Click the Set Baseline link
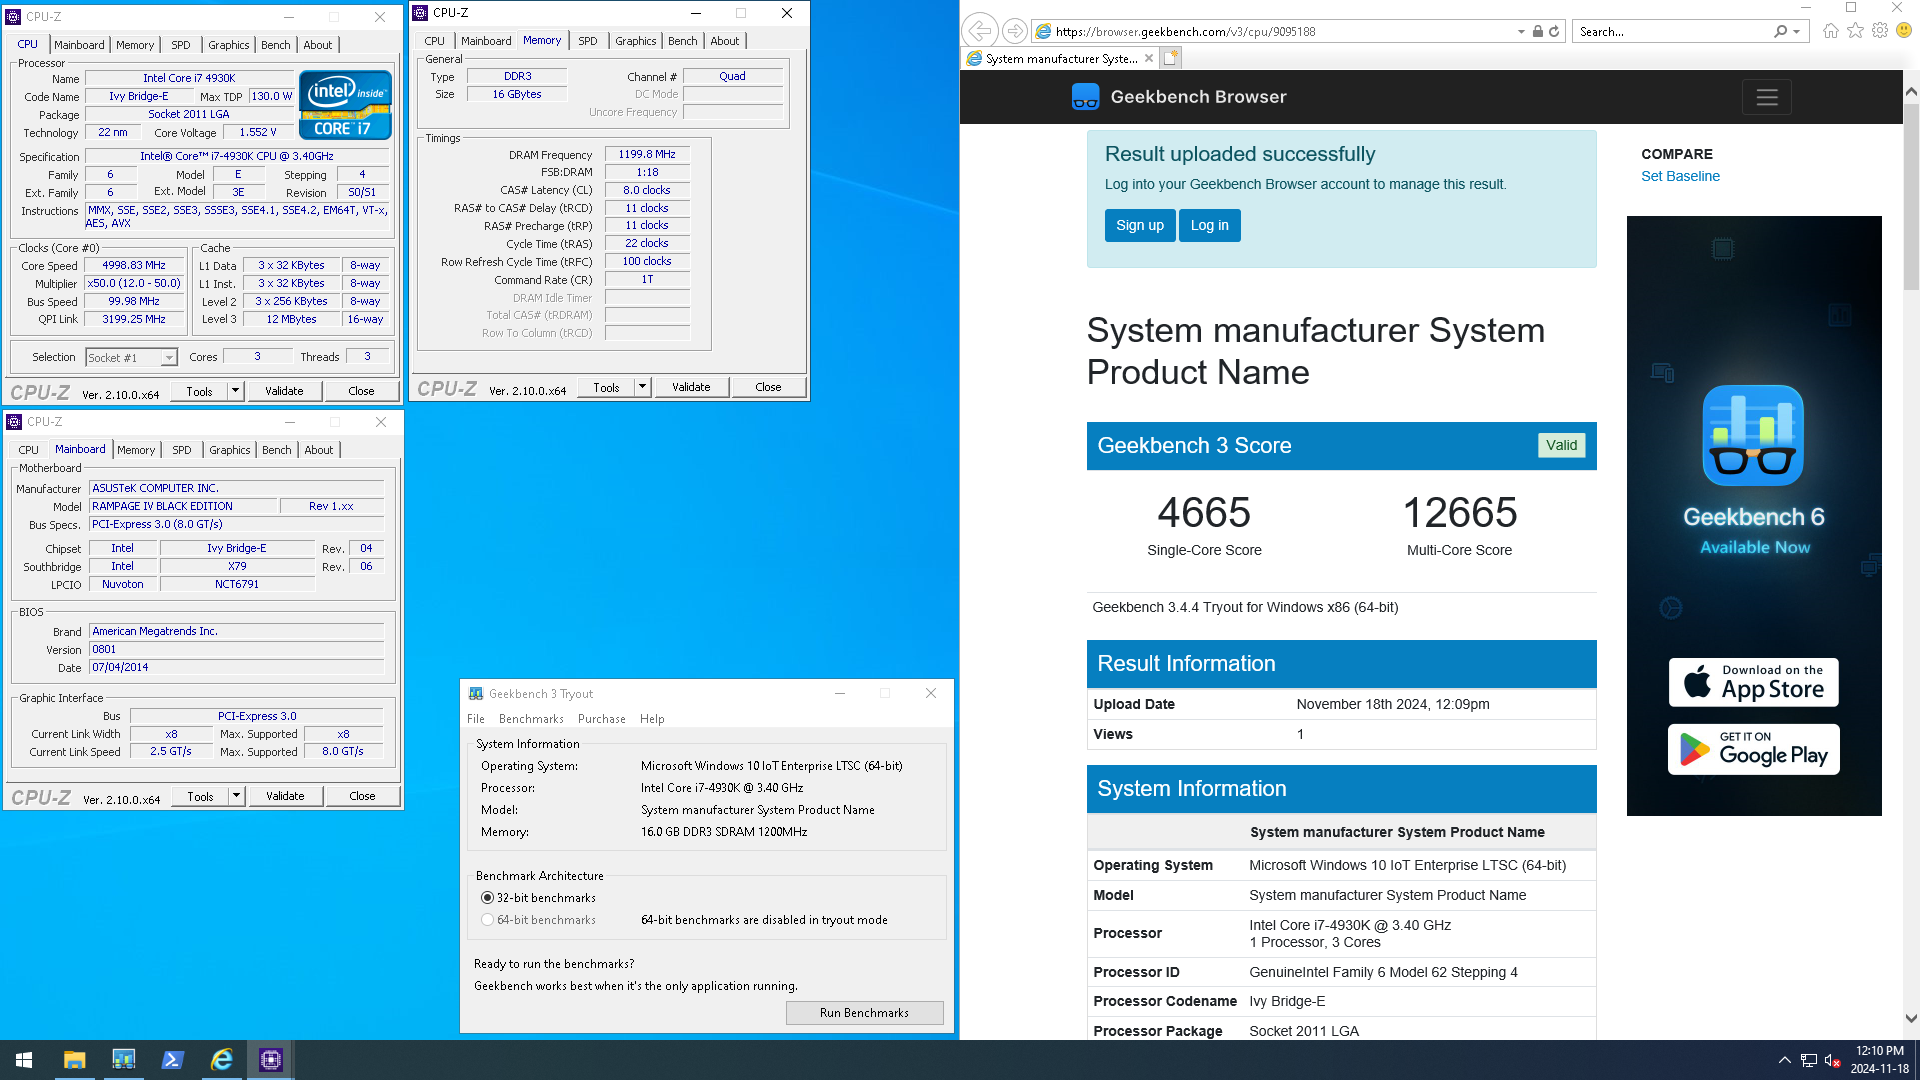This screenshot has height=1080, width=1920. pyautogui.click(x=1680, y=176)
